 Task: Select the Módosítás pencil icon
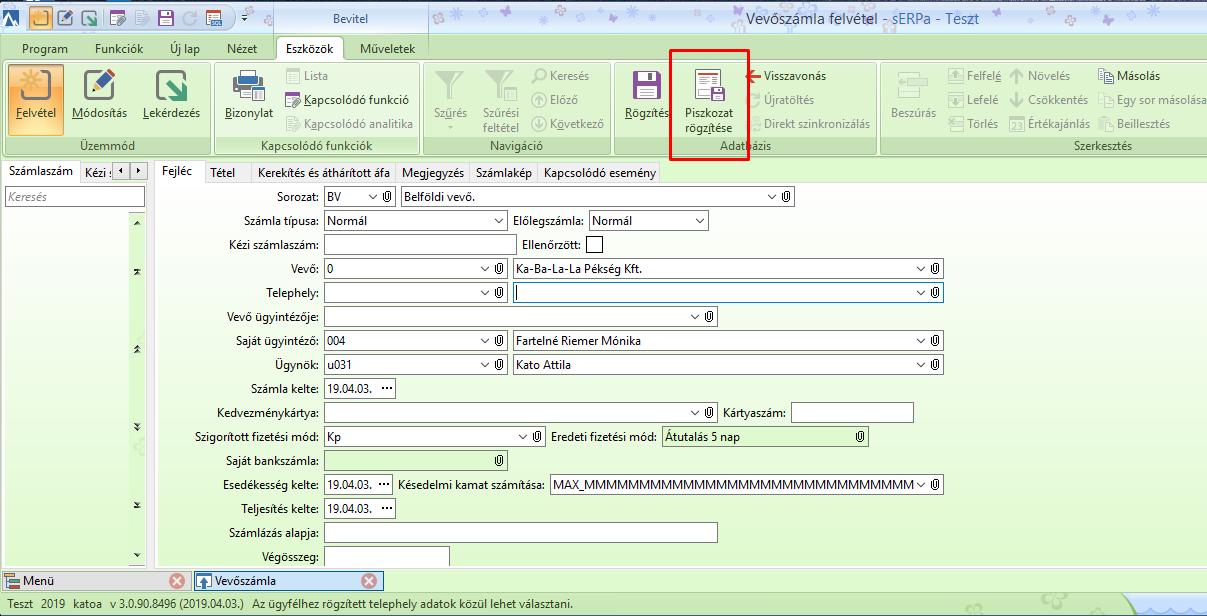click(99, 98)
